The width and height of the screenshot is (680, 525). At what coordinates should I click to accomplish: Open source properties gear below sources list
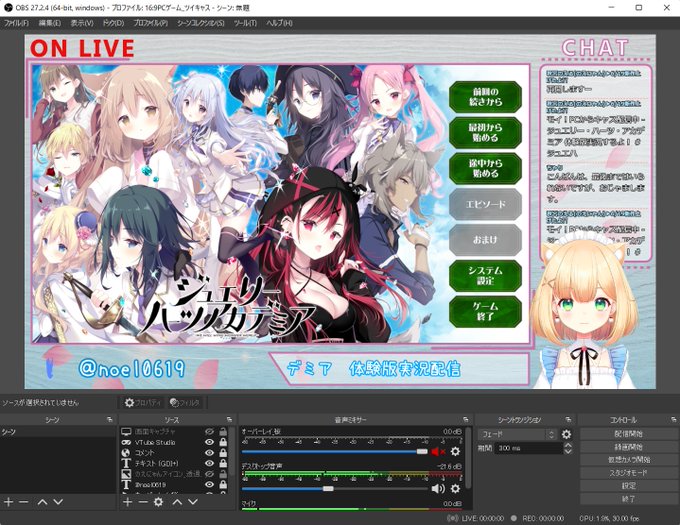[x=159, y=502]
